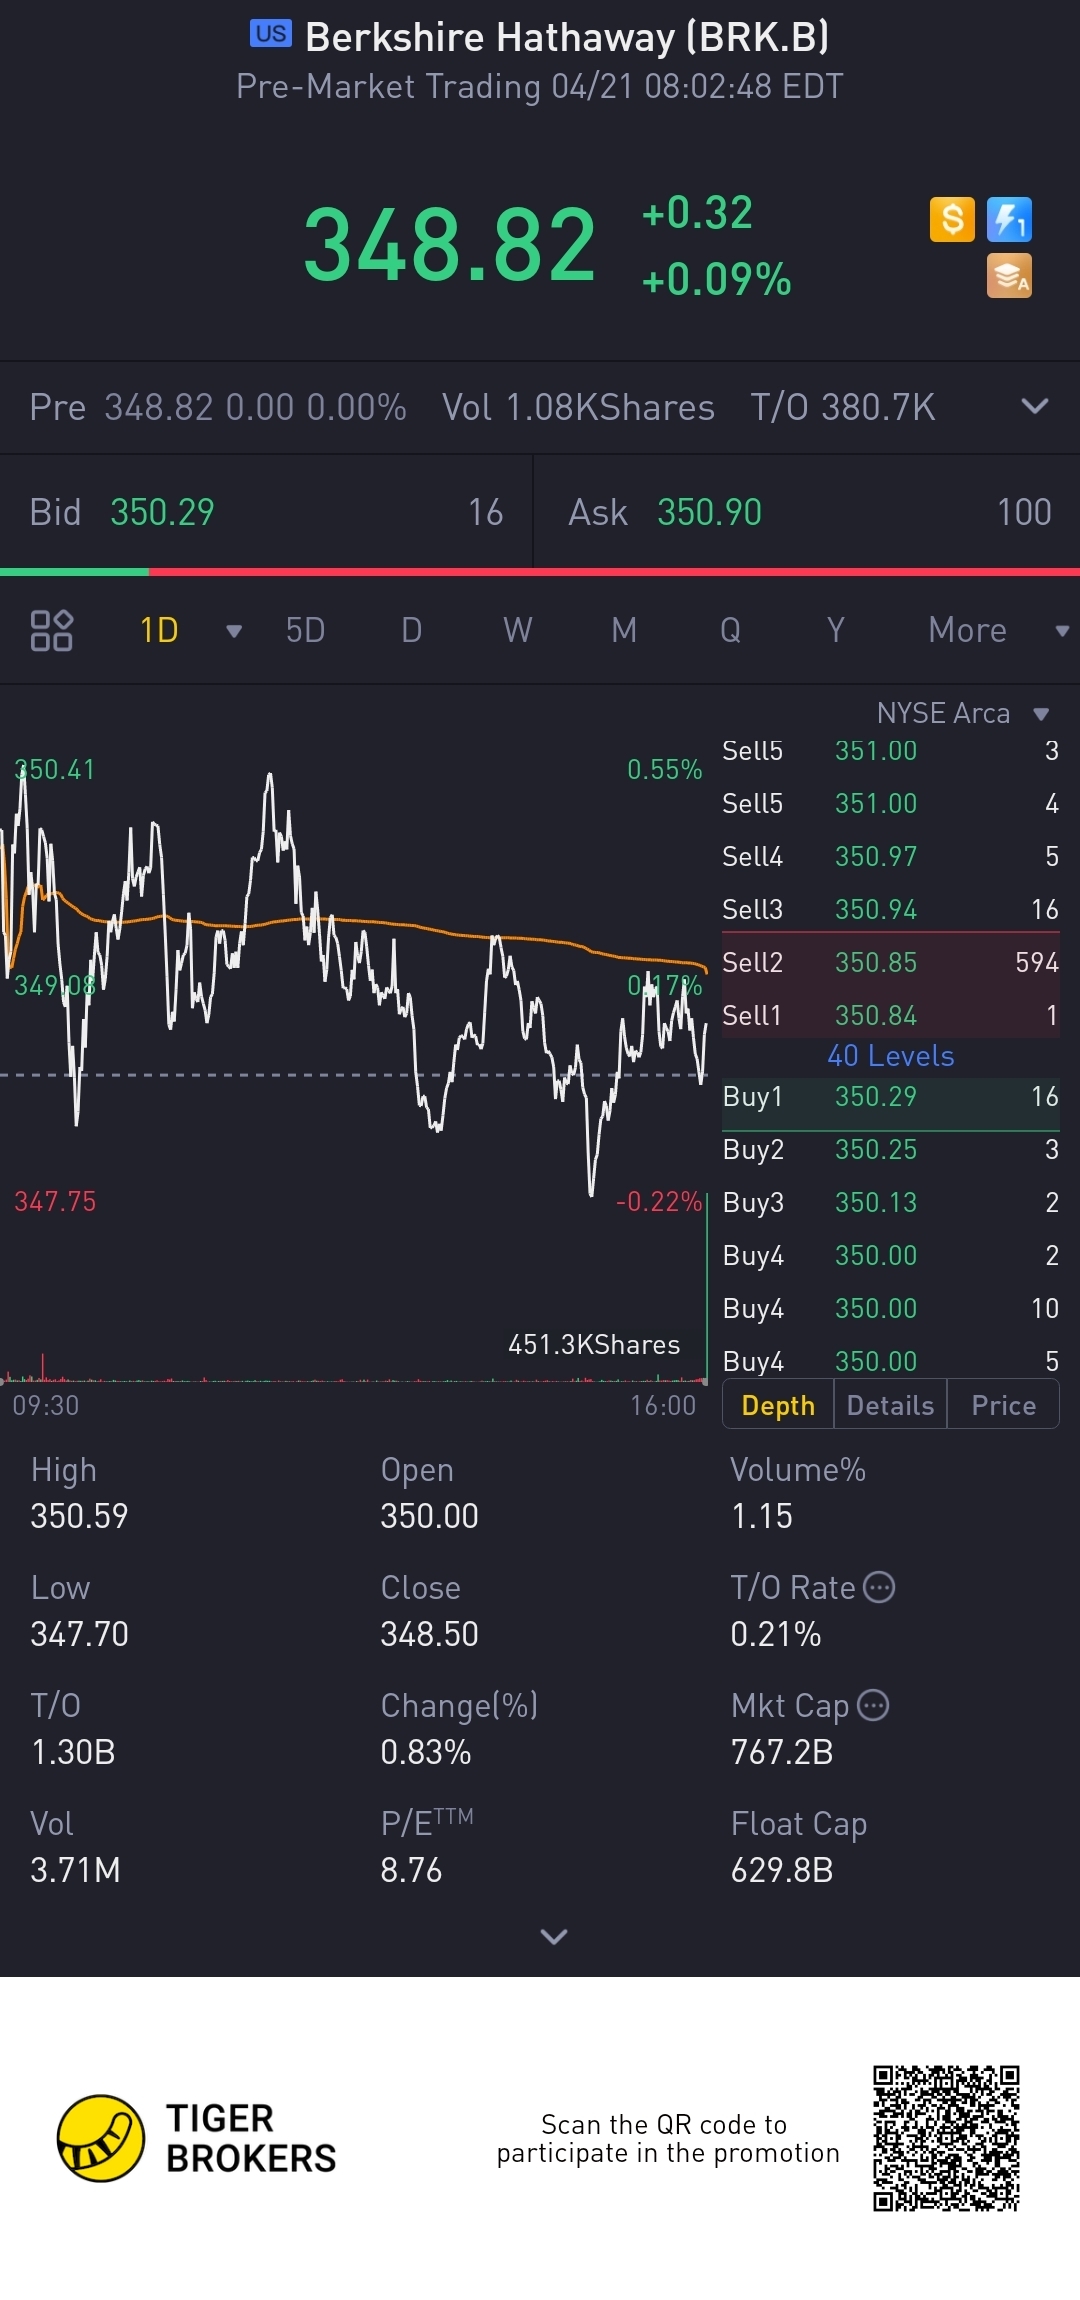Switch to the Details tab
The width and height of the screenshot is (1080, 2300).
click(x=890, y=1405)
